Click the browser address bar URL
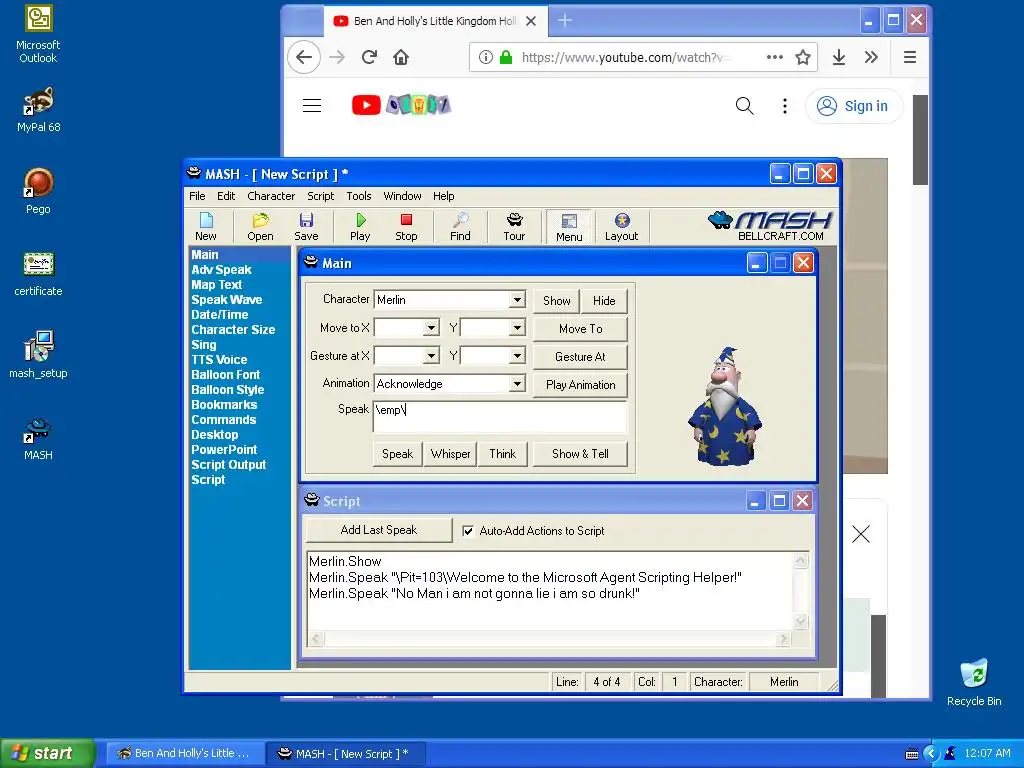Image resolution: width=1024 pixels, height=768 pixels. pos(624,57)
